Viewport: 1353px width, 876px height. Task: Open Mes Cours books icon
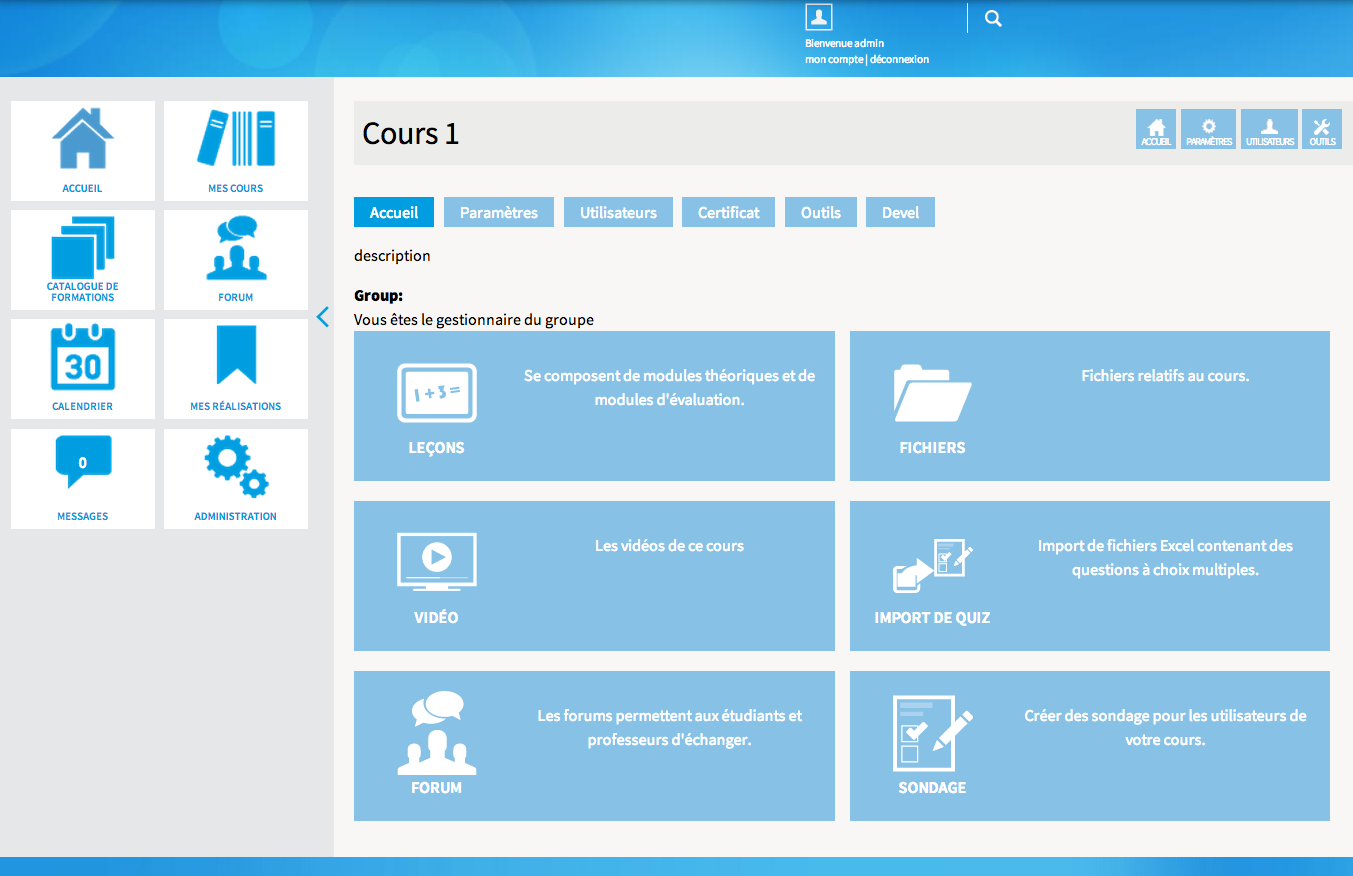coord(236,140)
